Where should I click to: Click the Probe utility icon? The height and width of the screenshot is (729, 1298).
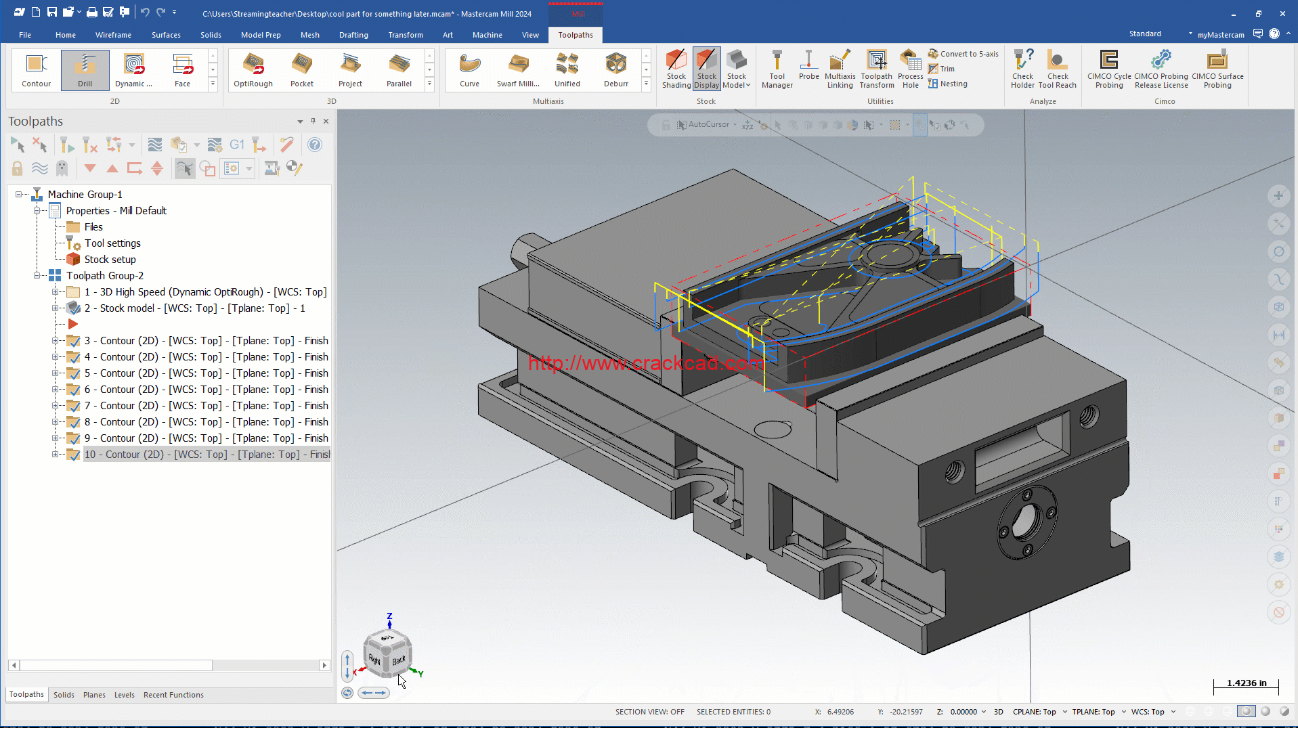pos(809,65)
